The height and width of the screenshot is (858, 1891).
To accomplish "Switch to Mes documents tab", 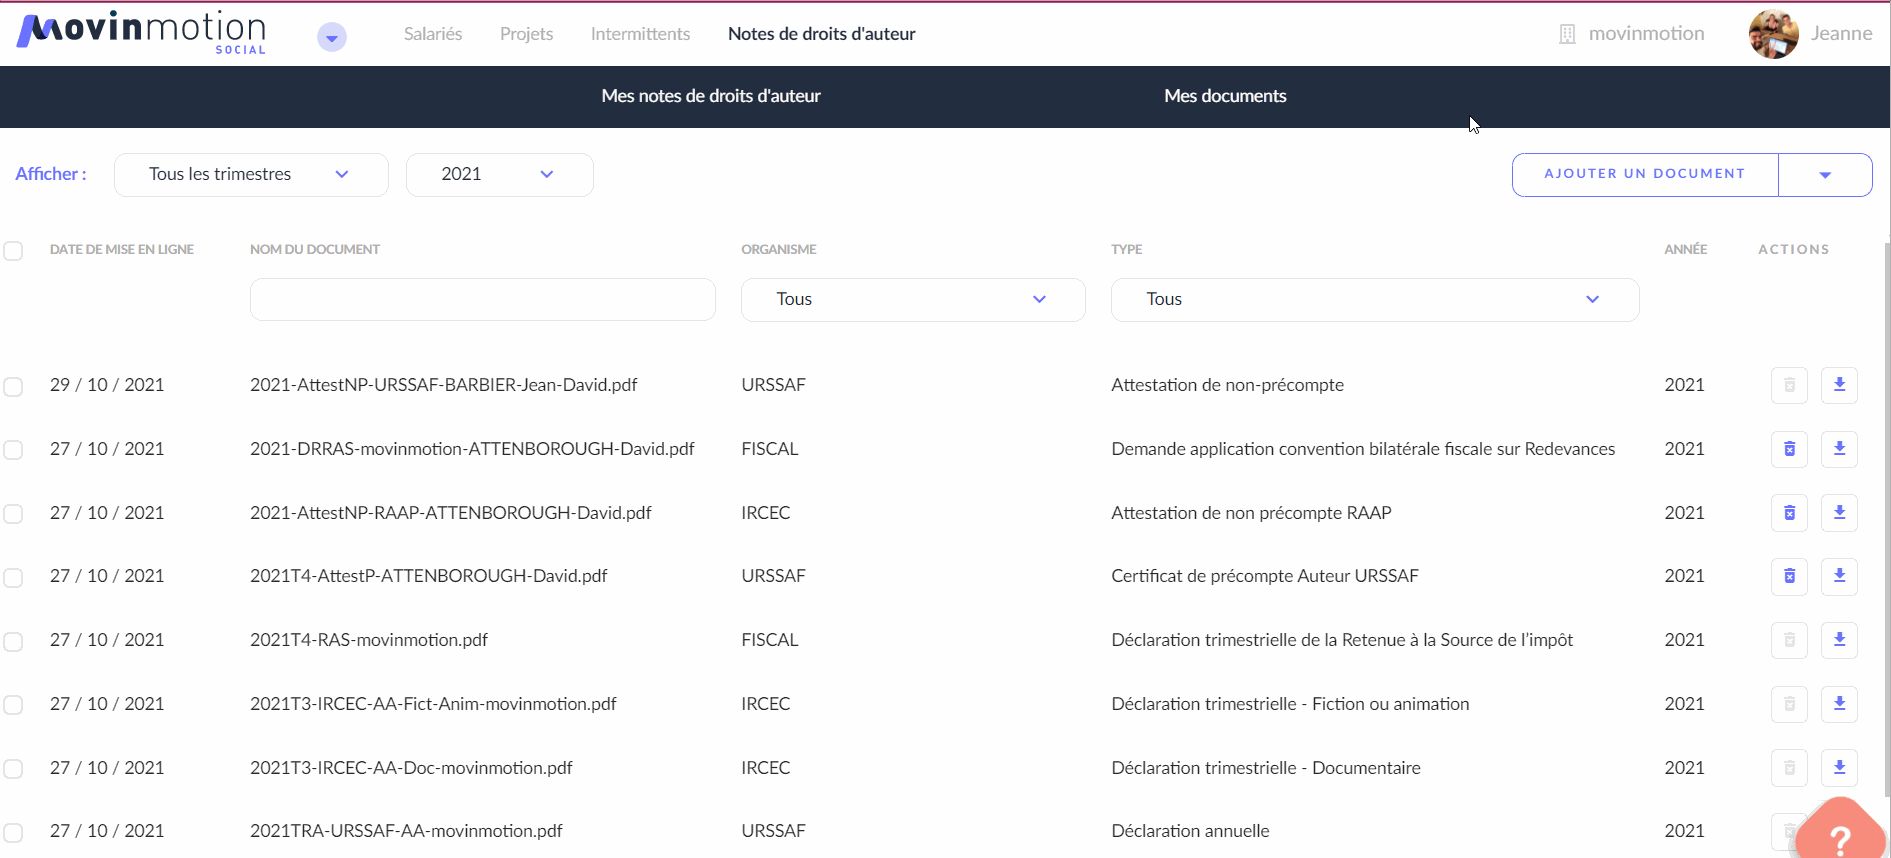I will click(x=1225, y=96).
